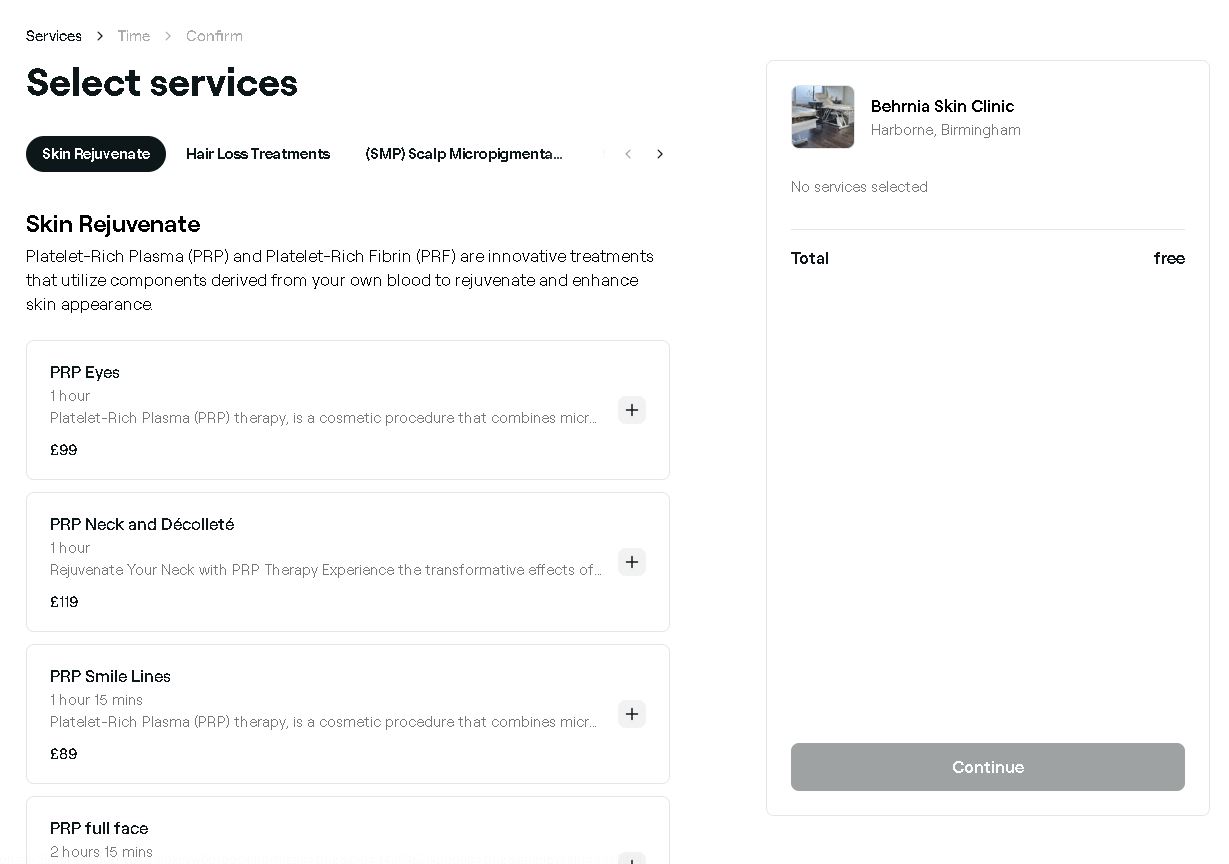Go to Services breadcrumb step

54,36
